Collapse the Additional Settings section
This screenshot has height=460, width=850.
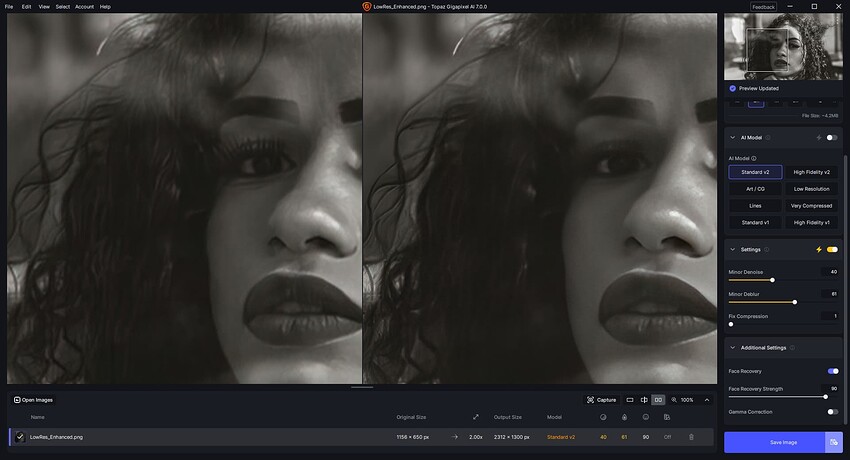click(x=732, y=348)
